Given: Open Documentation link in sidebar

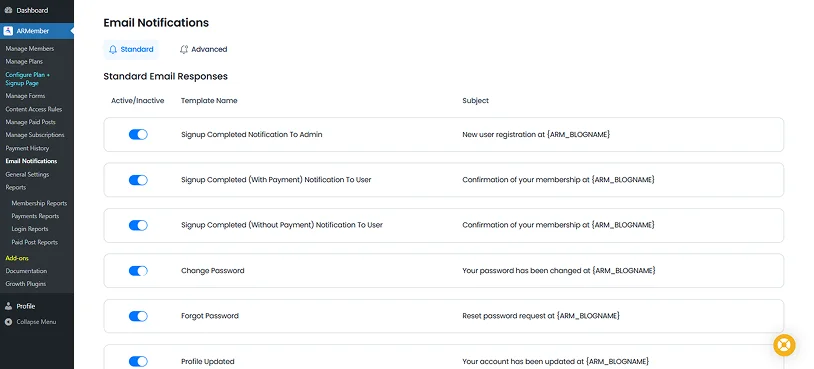Looking at the screenshot, I should click(x=26, y=271).
